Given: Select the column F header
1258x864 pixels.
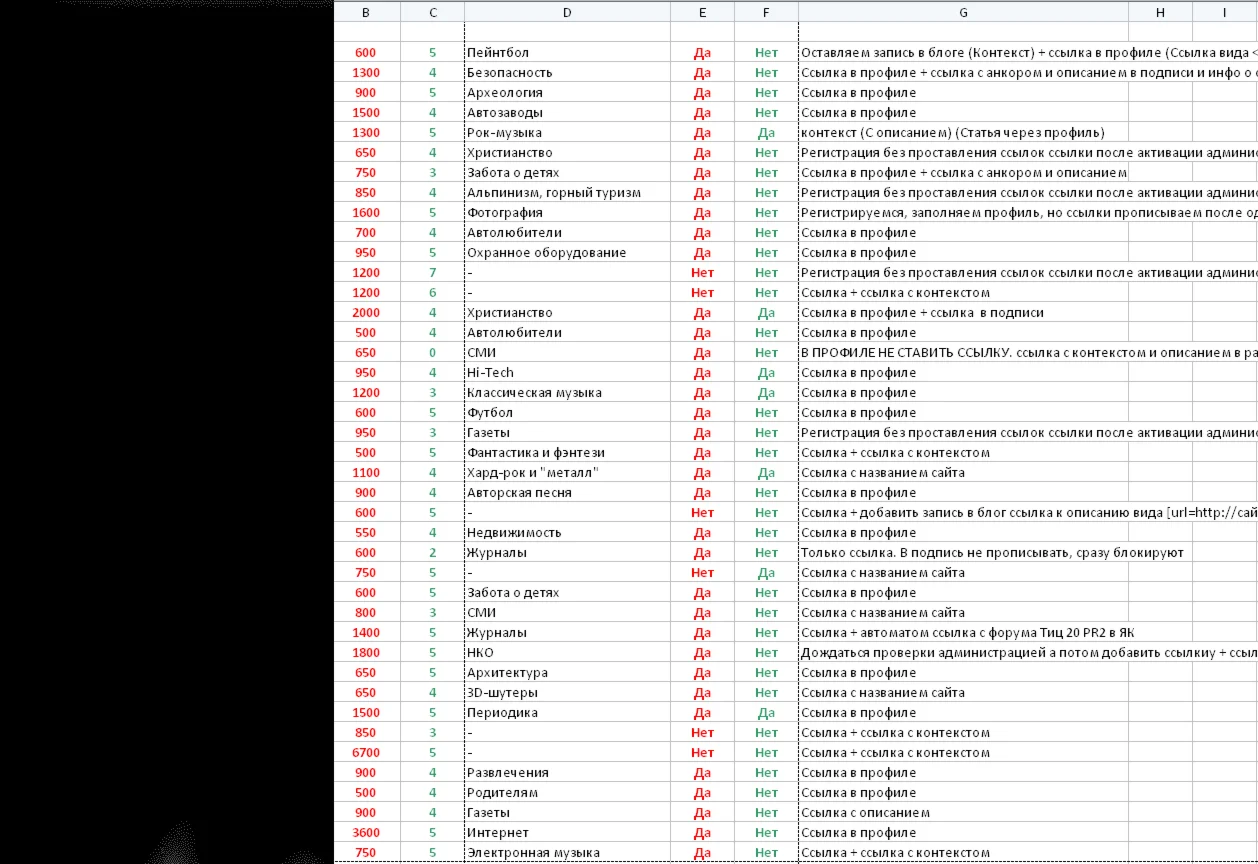Looking at the screenshot, I should tap(765, 12).
